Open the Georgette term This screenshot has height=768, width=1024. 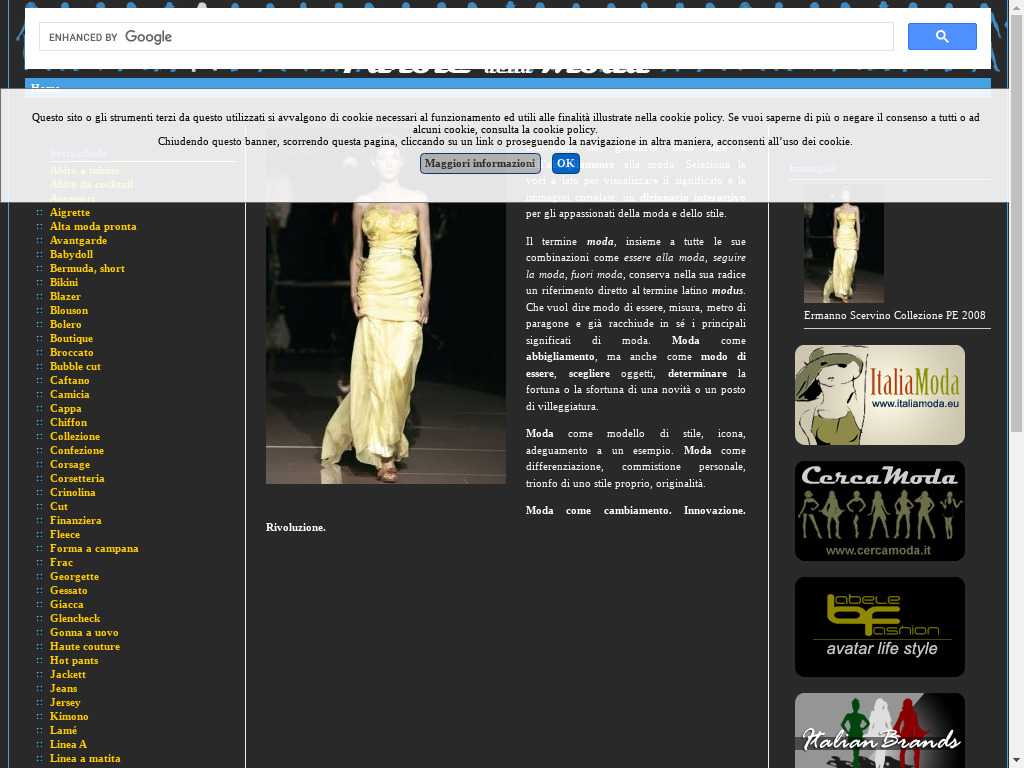point(74,577)
